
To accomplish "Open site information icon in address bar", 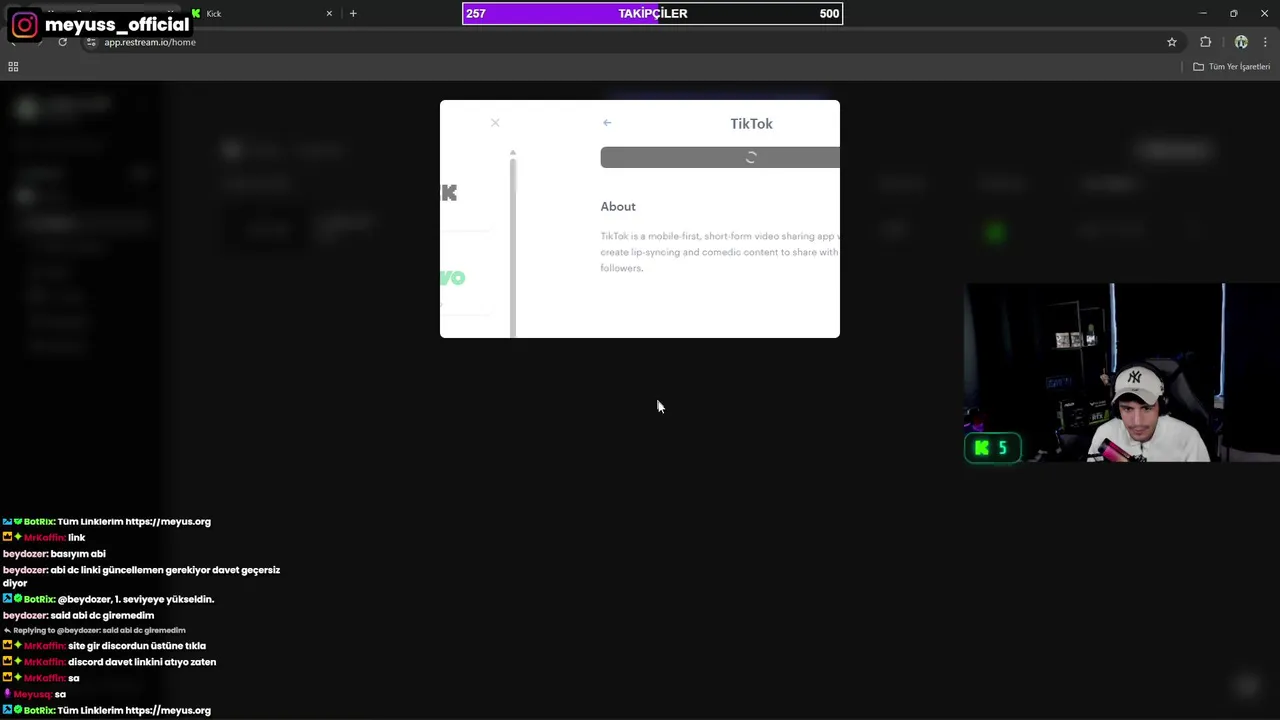I will (91, 42).
